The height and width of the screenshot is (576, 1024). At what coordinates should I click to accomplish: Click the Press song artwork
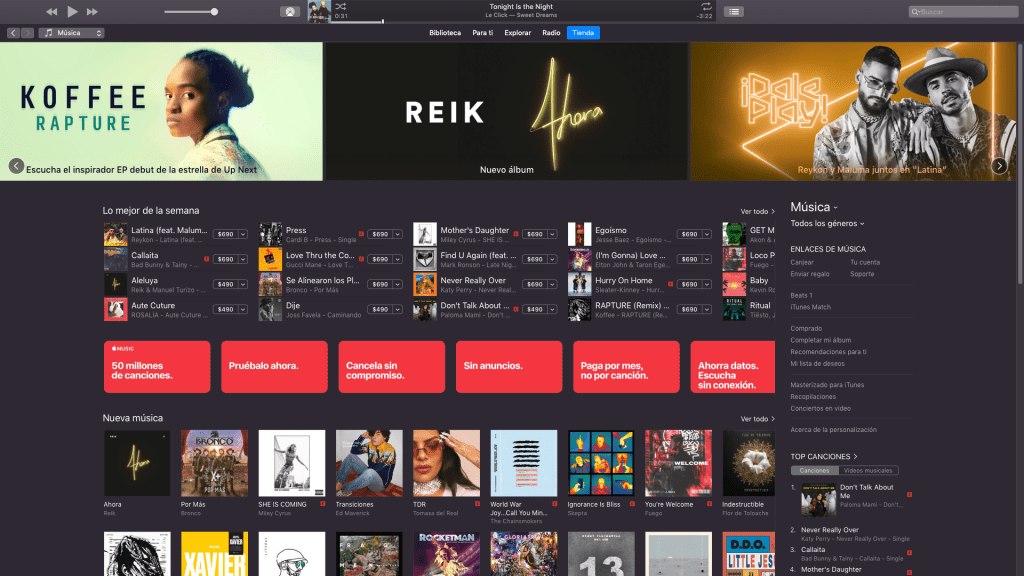(x=270, y=234)
